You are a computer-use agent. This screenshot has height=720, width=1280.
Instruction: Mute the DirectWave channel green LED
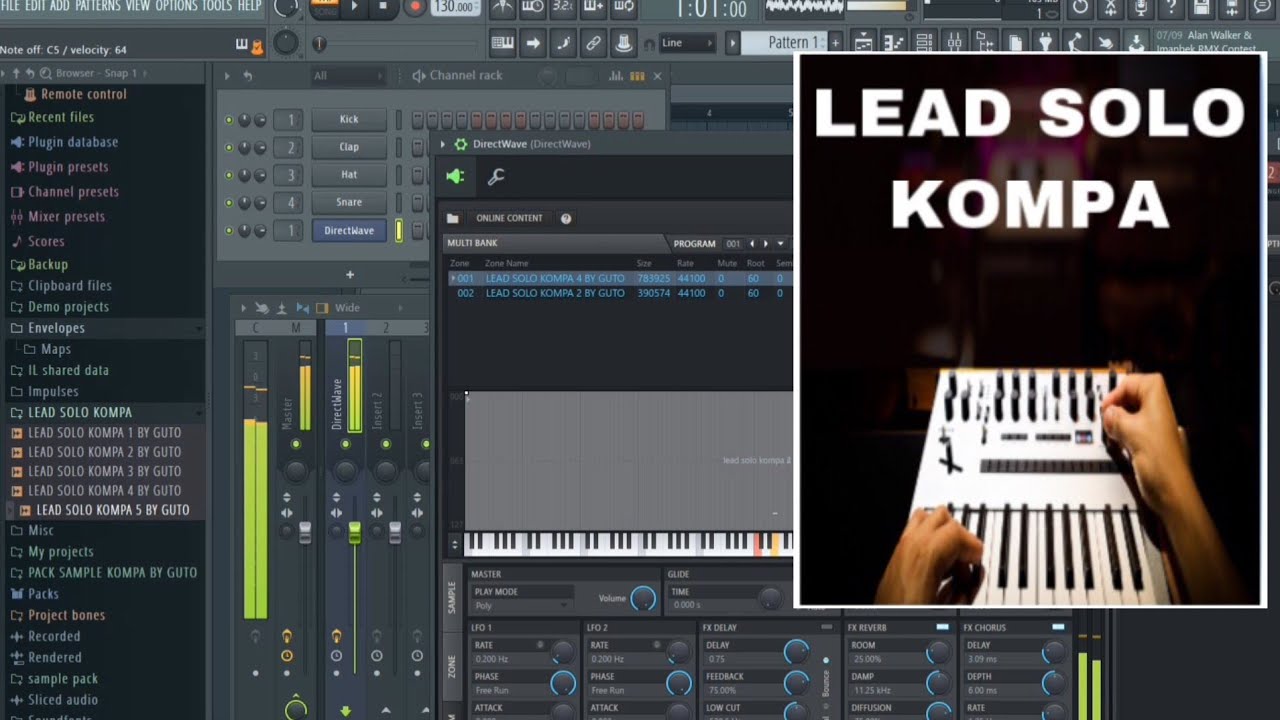[x=229, y=230]
